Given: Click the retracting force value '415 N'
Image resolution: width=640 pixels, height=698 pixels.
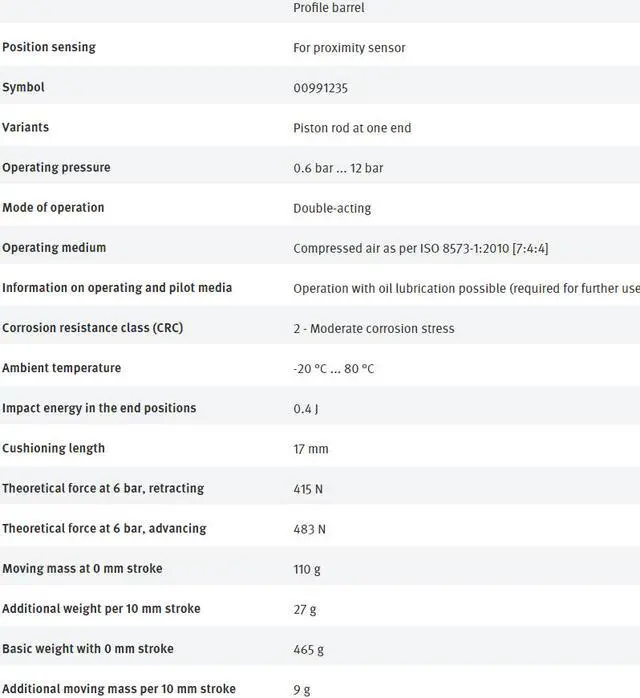Looking at the screenshot, I should 308,489.
